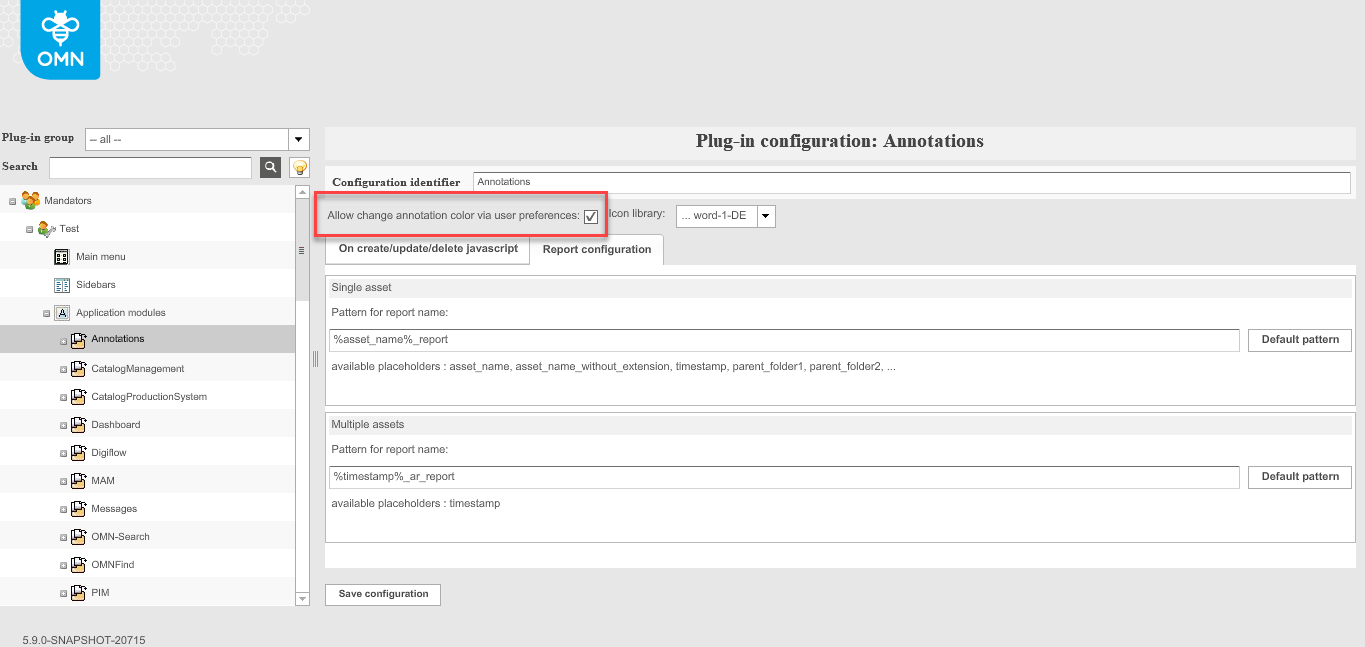This screenshot has width=1365, height=647.
Task: Click the Configuration identifier input field
Action: click(911, 182)
